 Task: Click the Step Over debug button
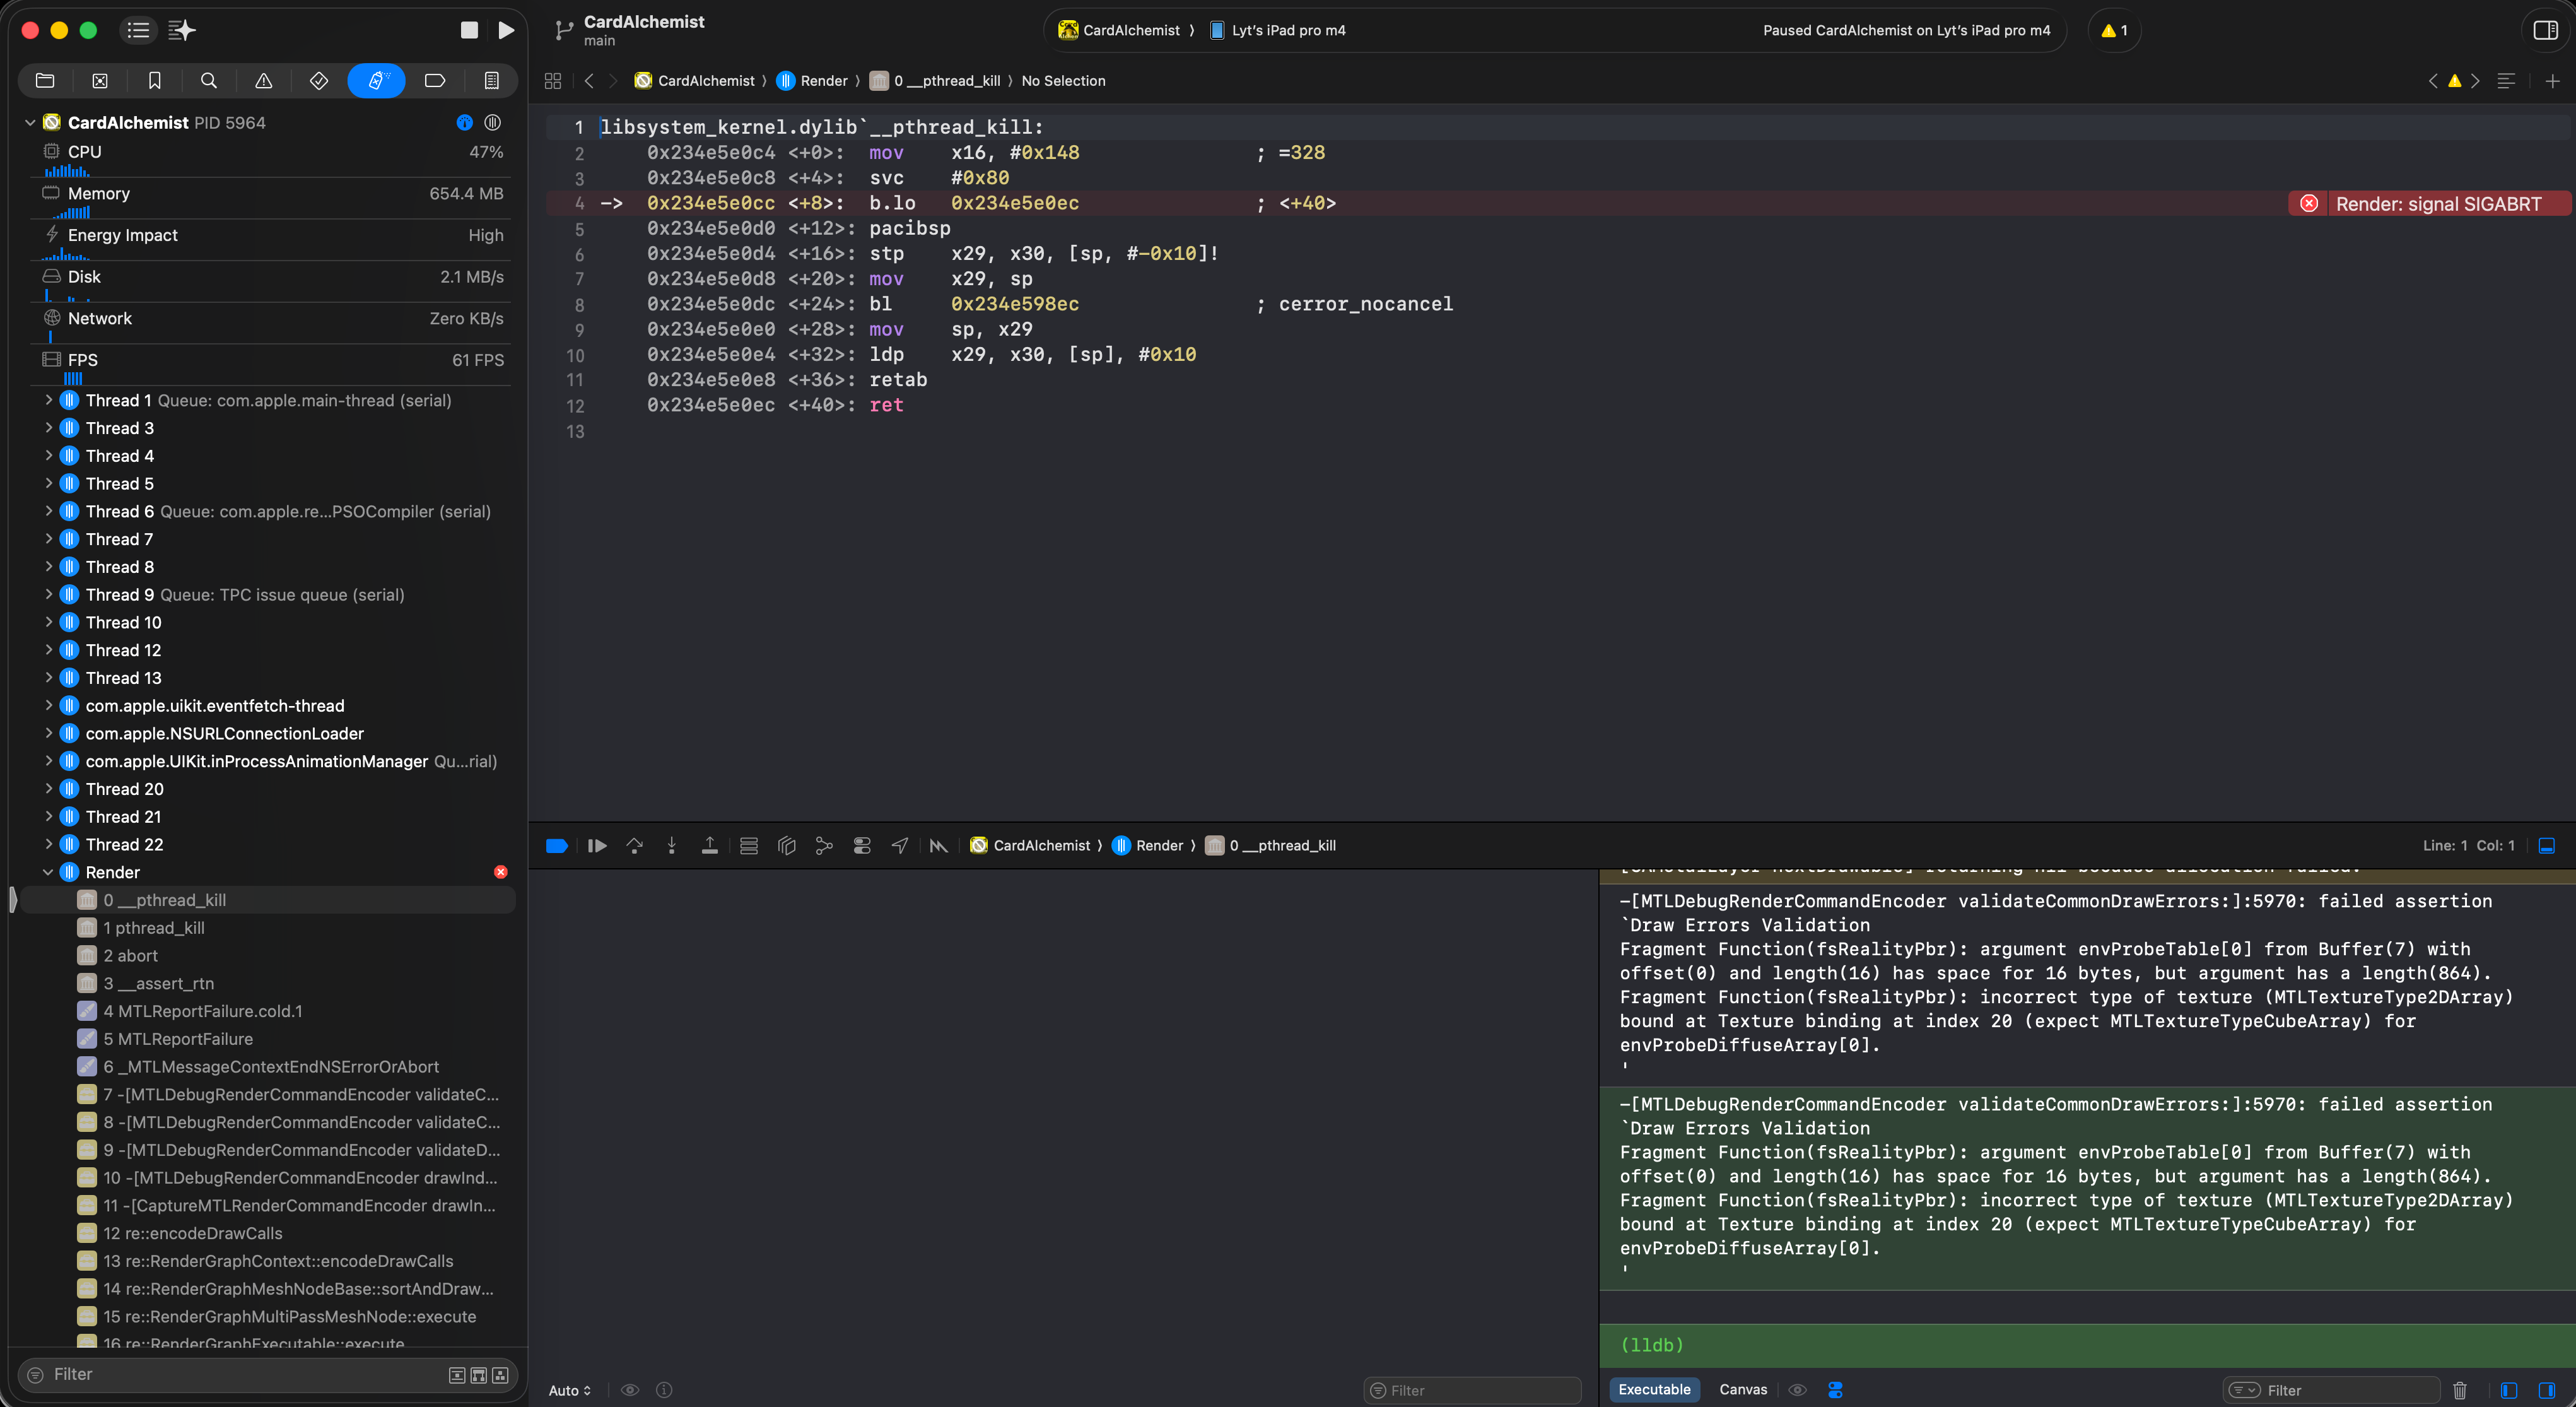(x=634, y=846)
